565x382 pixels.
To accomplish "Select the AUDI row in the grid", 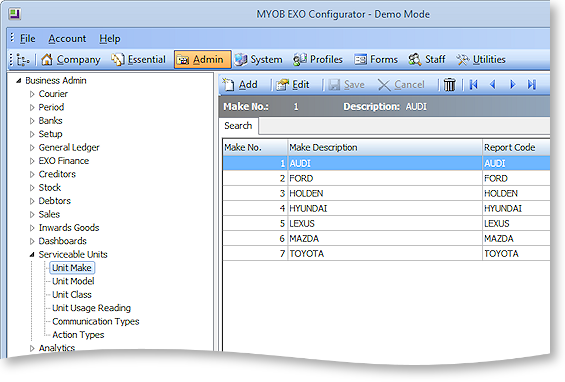I will pos(386,163).
